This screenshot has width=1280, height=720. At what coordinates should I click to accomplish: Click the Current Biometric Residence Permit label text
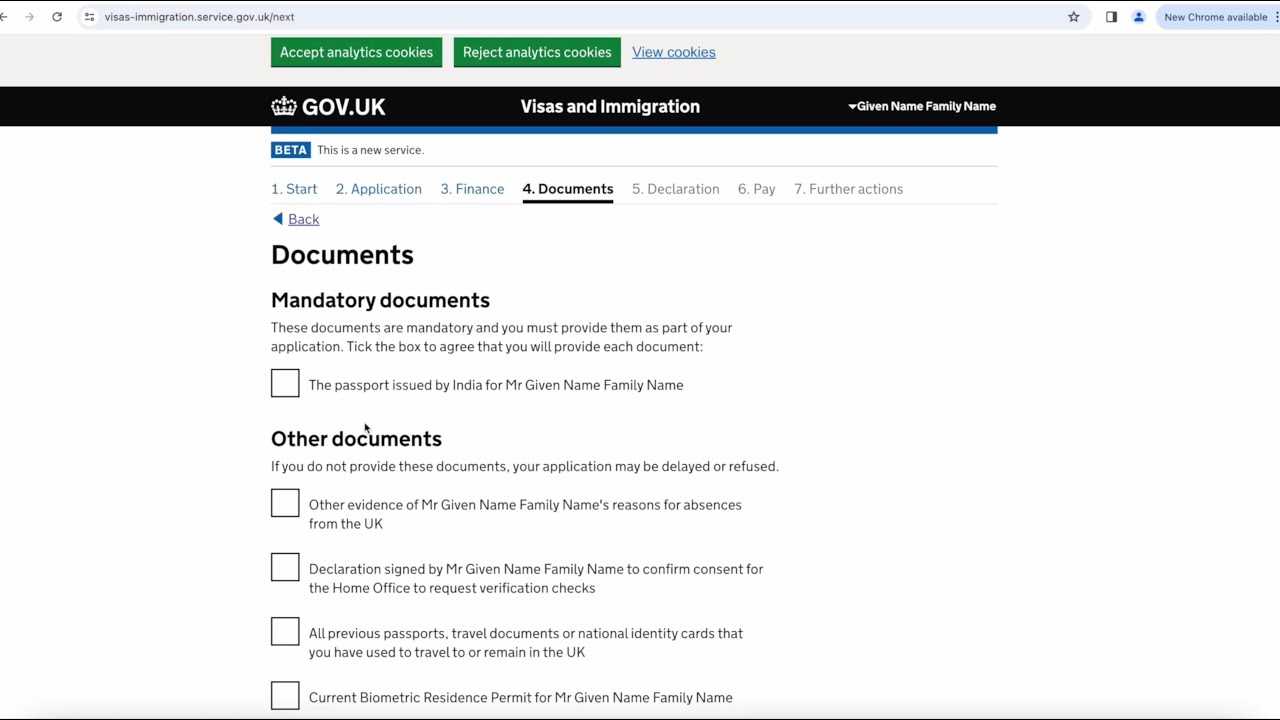click(521, 698)
